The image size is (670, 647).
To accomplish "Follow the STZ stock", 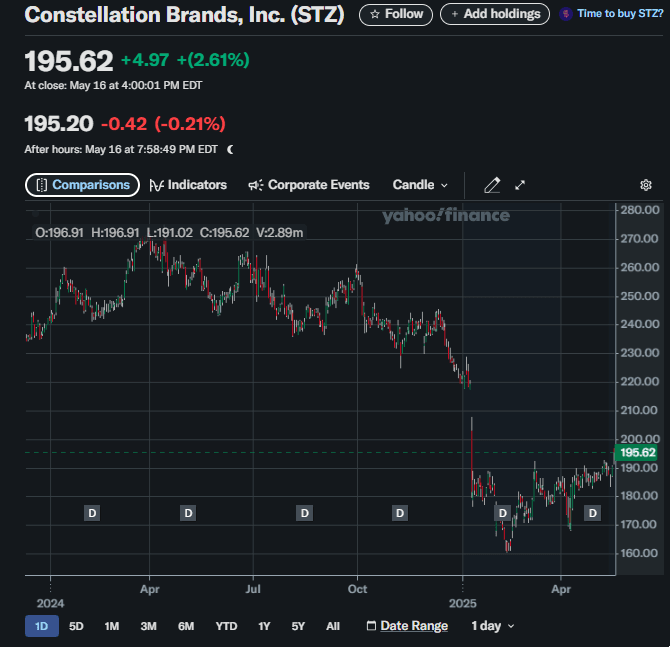I will (x=396, y=14).
